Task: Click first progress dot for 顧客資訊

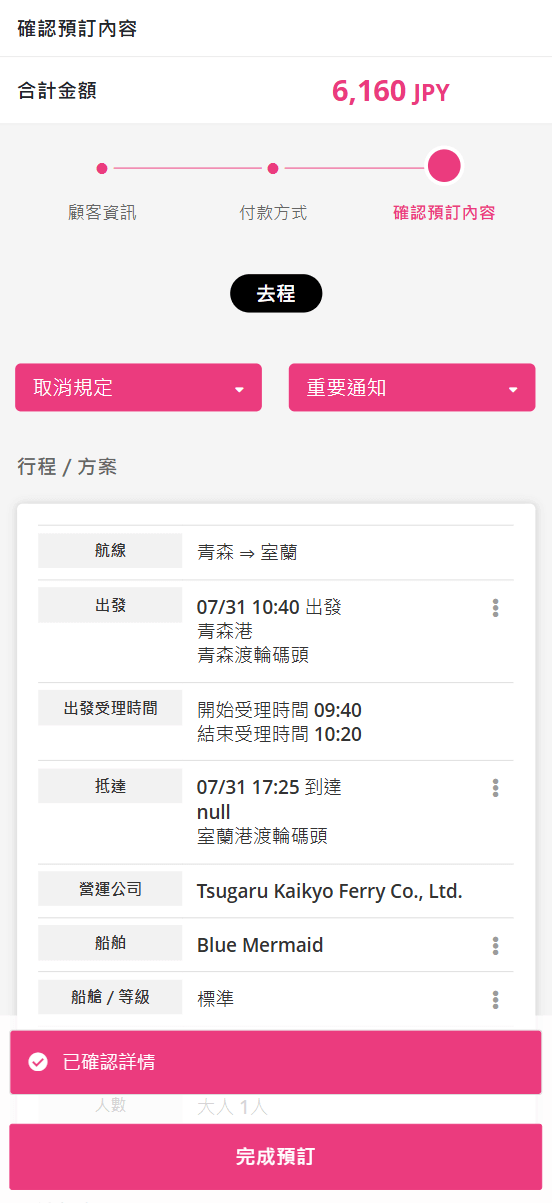Action: [102, 168]
